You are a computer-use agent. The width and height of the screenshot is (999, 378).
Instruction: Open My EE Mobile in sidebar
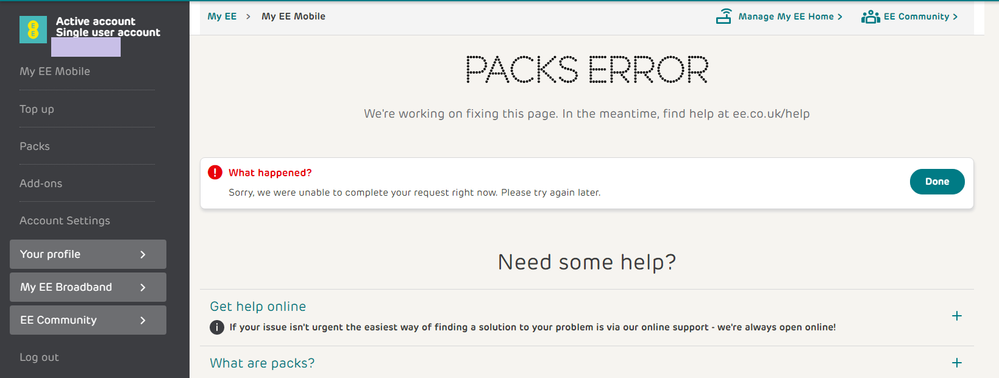[x=55, y=71]
